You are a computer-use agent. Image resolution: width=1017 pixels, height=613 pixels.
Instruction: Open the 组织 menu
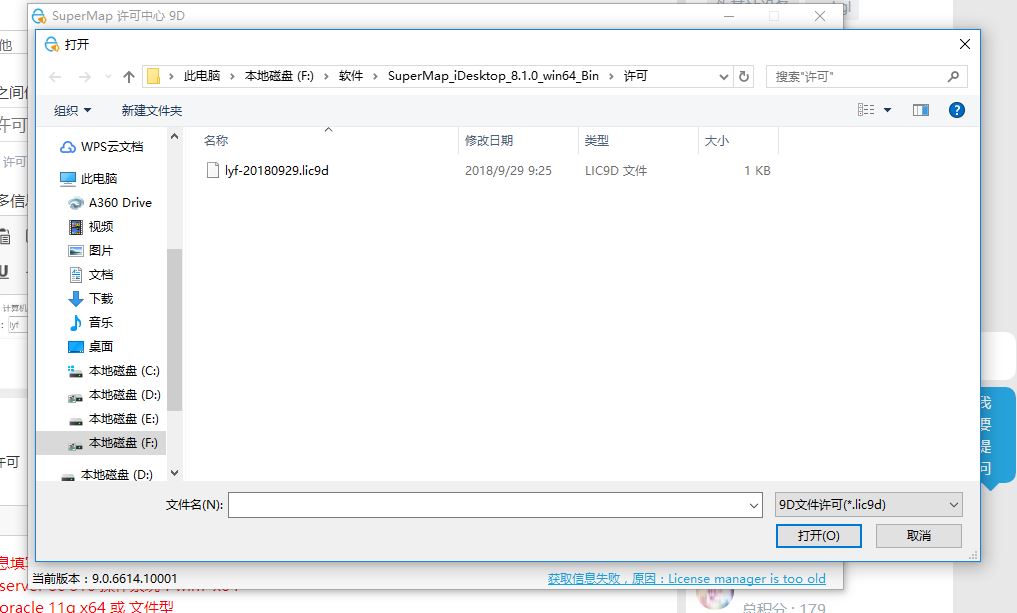[72, 110]
